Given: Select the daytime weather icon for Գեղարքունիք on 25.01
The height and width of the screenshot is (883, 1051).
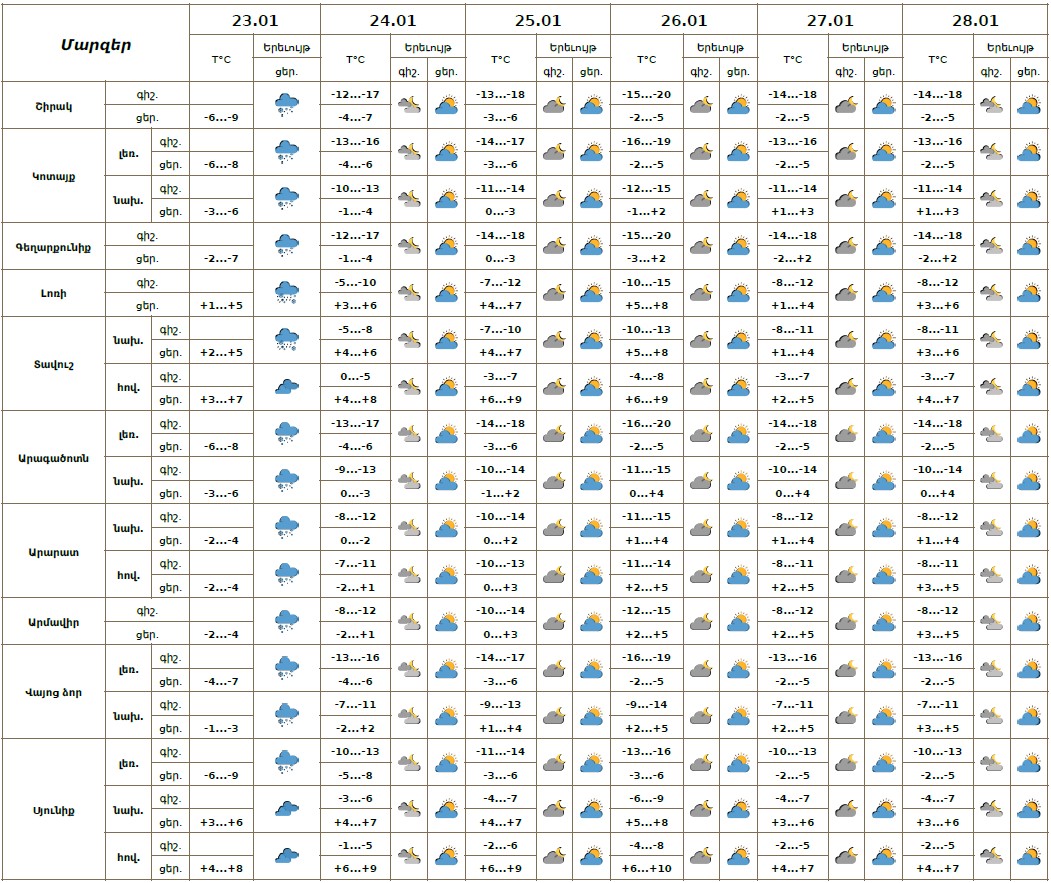Looking at the screenshot, I should pyautogui.click(x=591, y=245).
